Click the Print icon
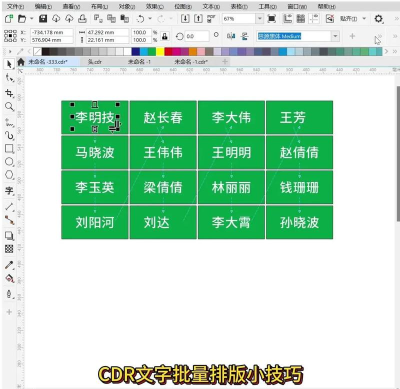This screenshot has width=400, height=389. pos(82,19)
